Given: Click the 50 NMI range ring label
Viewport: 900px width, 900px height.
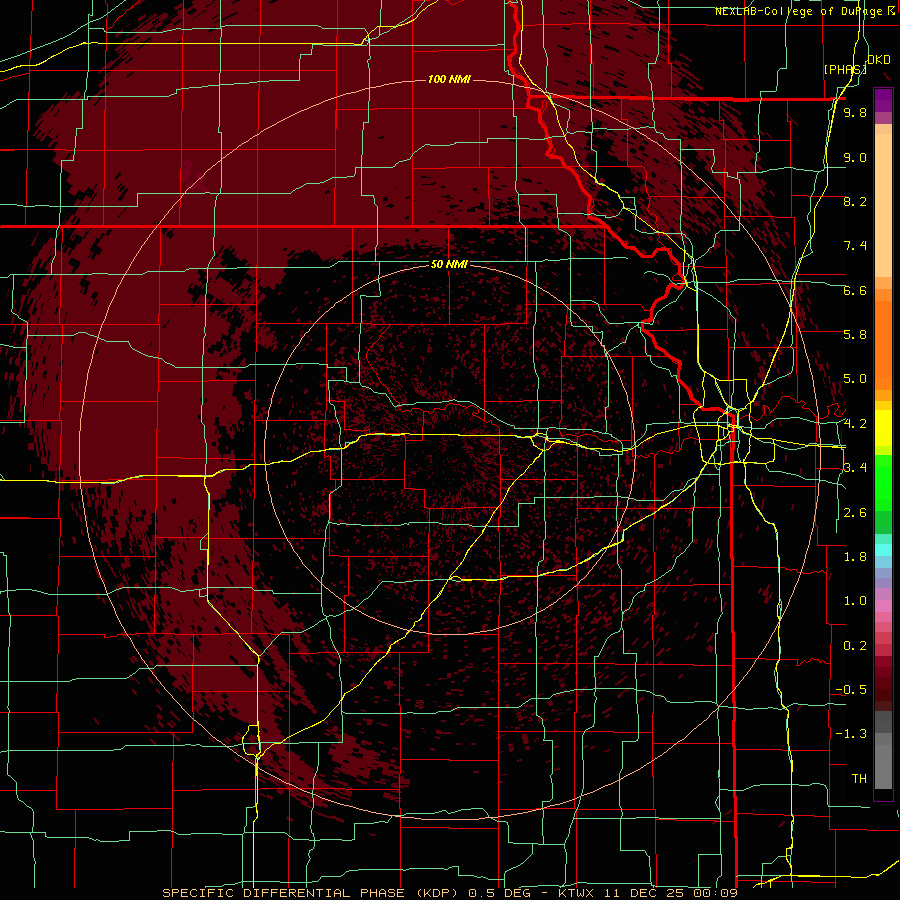Looking at the screenshot, I should pos(449,264).
